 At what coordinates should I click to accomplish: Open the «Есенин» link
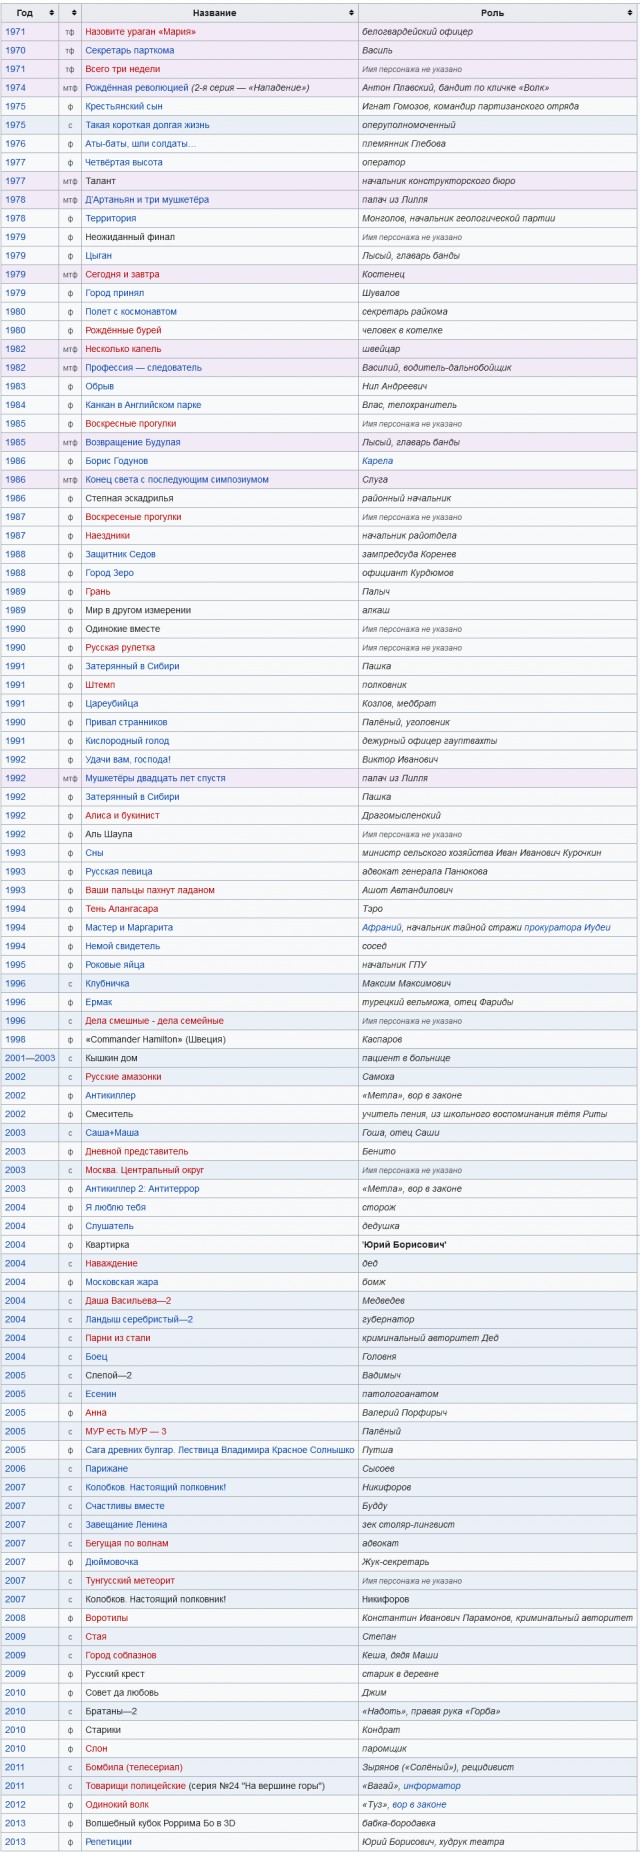tap(101, 1394)
